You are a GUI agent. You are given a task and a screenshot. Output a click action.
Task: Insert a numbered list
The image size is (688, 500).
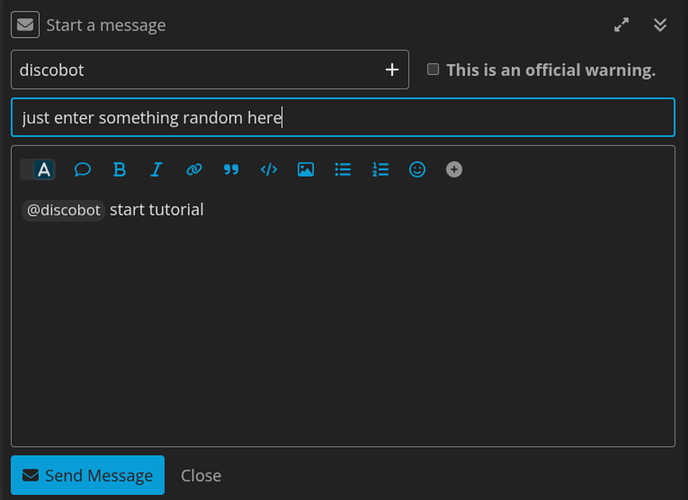pyautogui.click(x=380, y=169)
